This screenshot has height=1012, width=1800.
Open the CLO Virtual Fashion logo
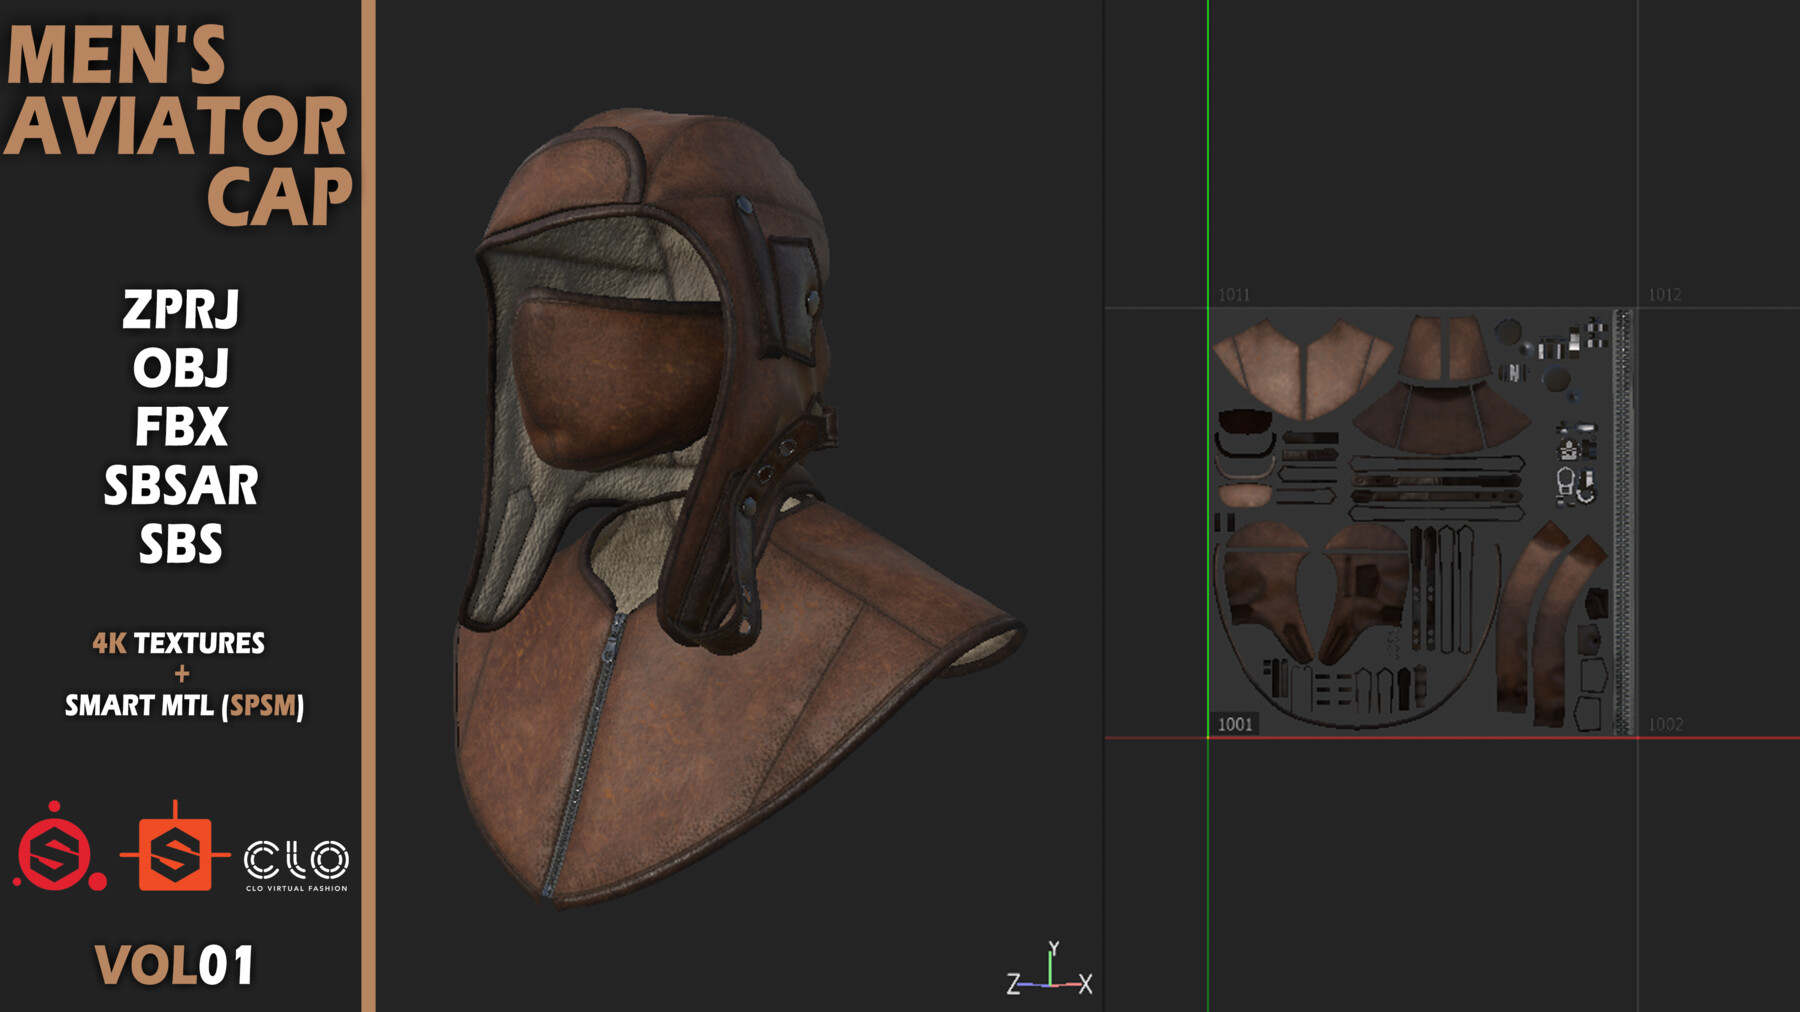click(x=299, y=861)
